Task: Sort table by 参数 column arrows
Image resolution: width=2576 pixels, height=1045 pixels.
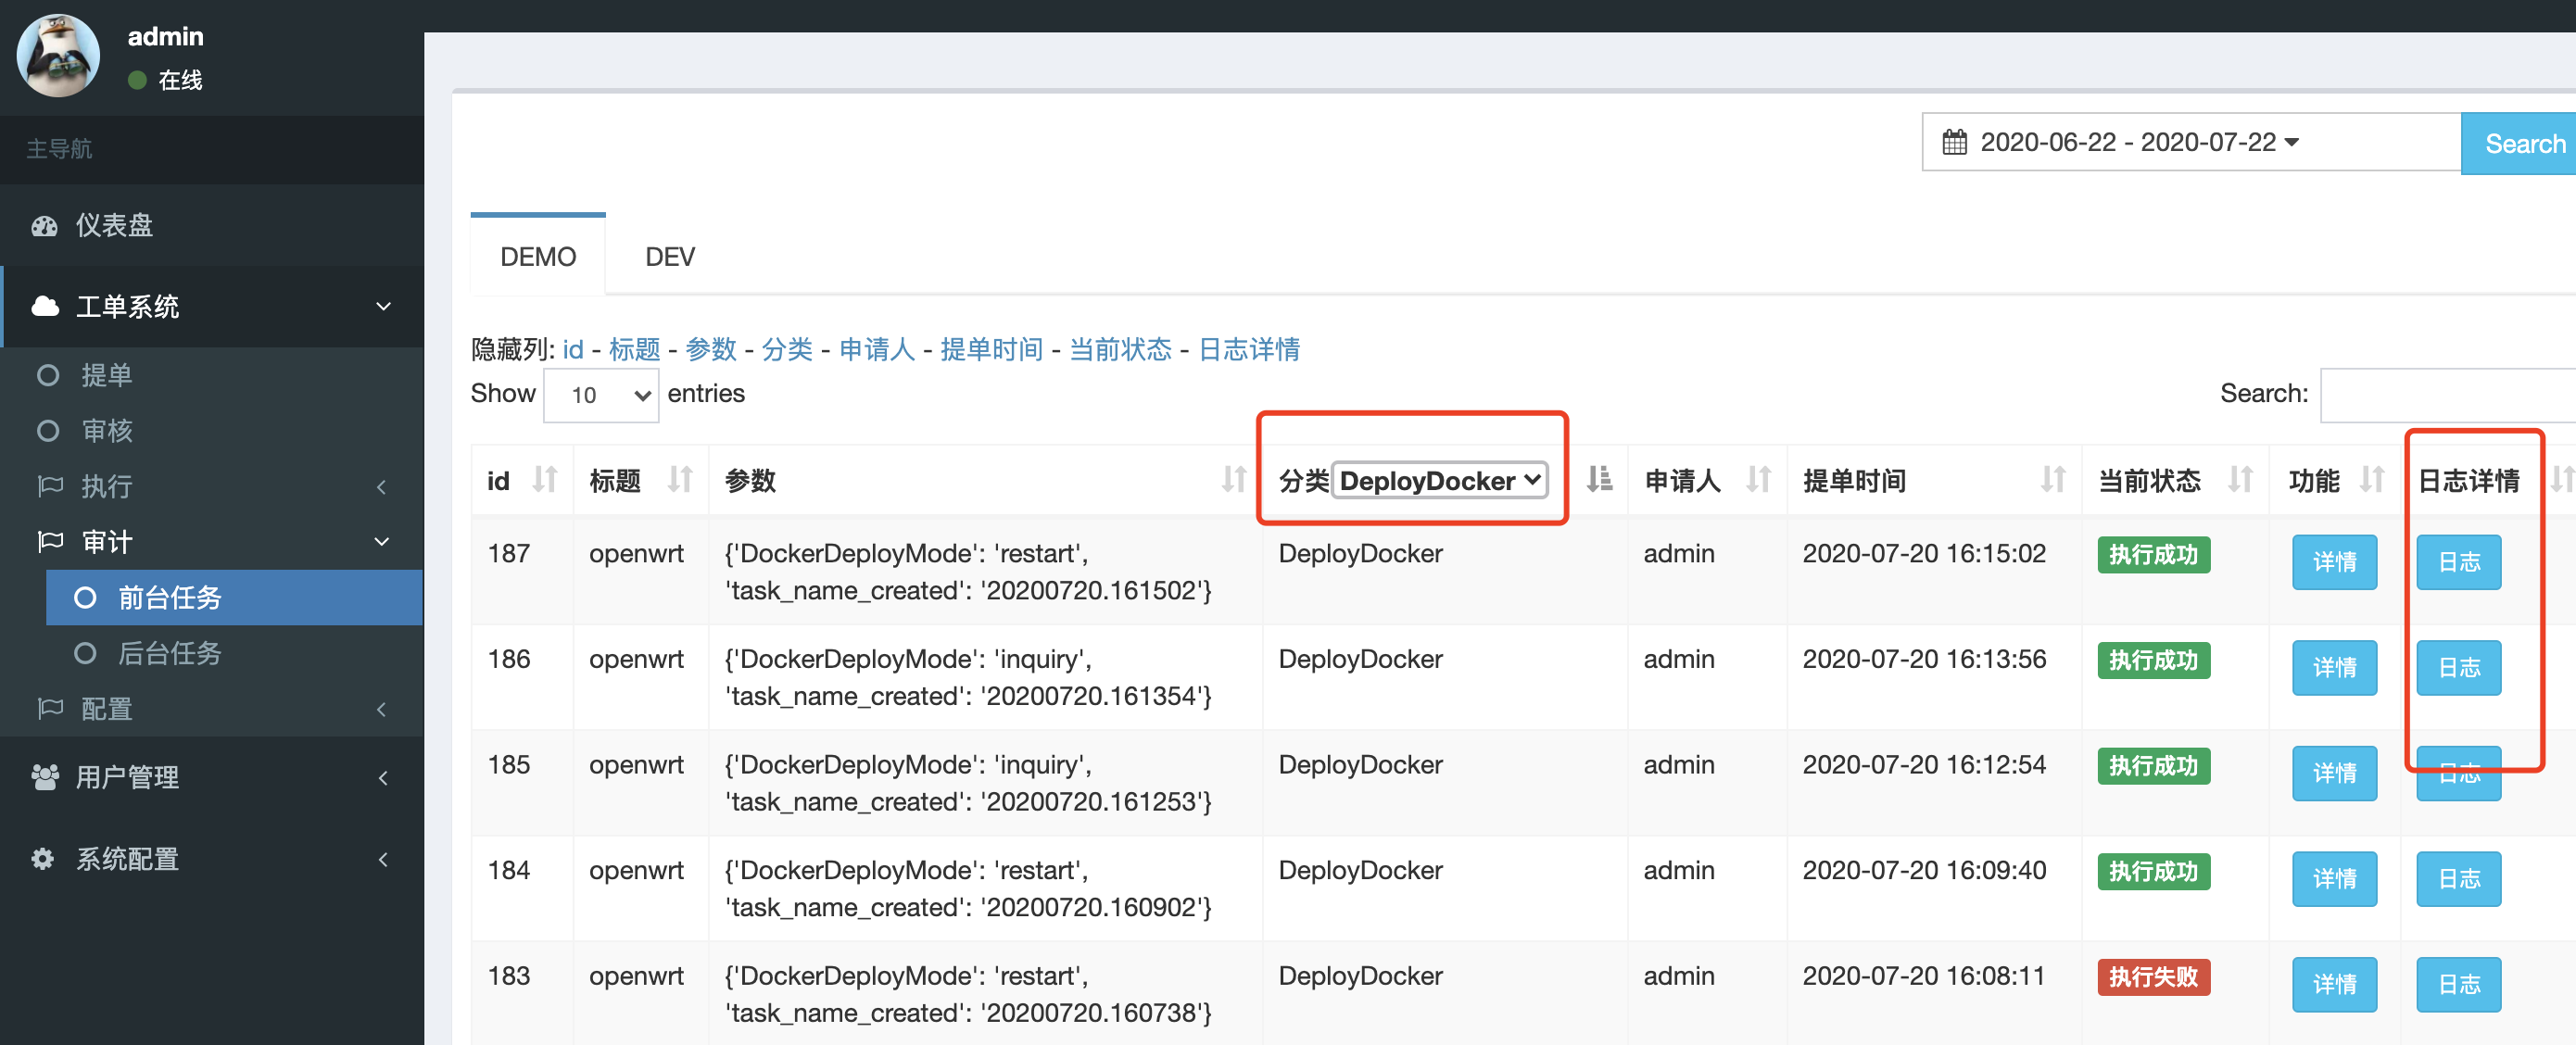Action: click(x=1234, y=480)
